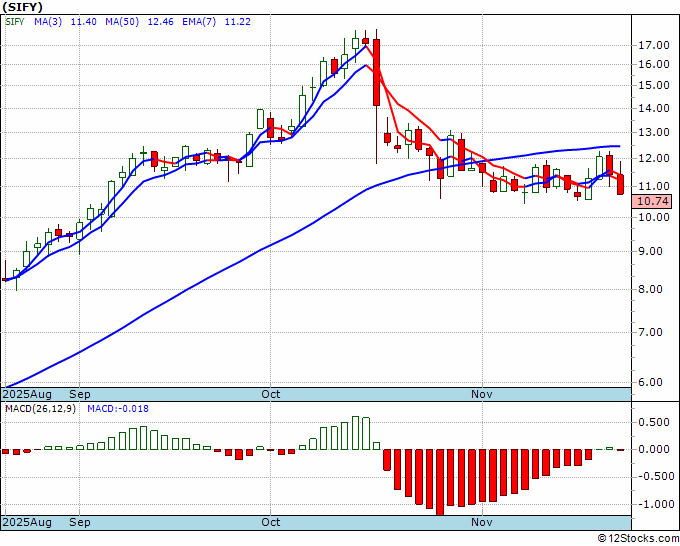
Task: Click the MA(3) value 11.40
Action: 83,22
